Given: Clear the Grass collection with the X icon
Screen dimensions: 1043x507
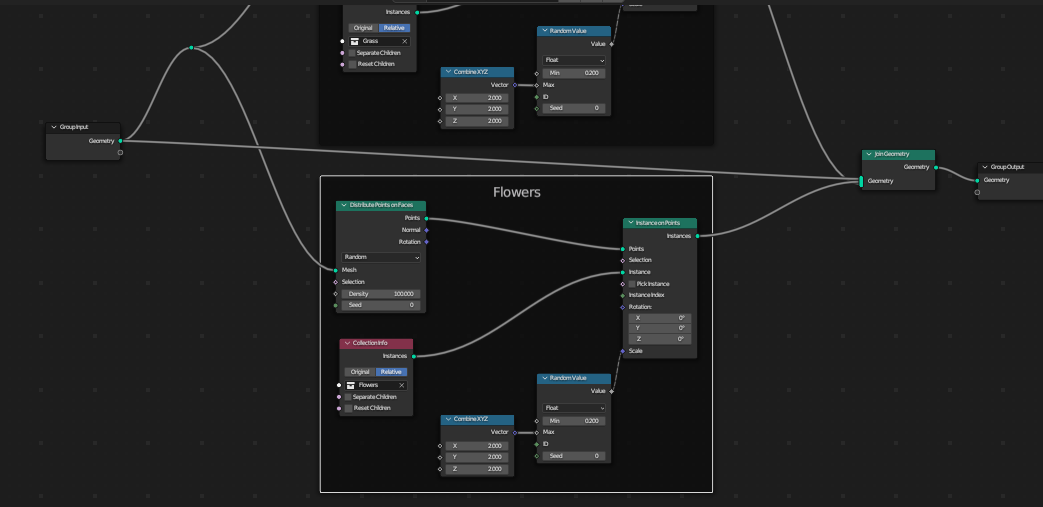Looking at the screenshot, I should pyautogui.click(x=404, y=41).
